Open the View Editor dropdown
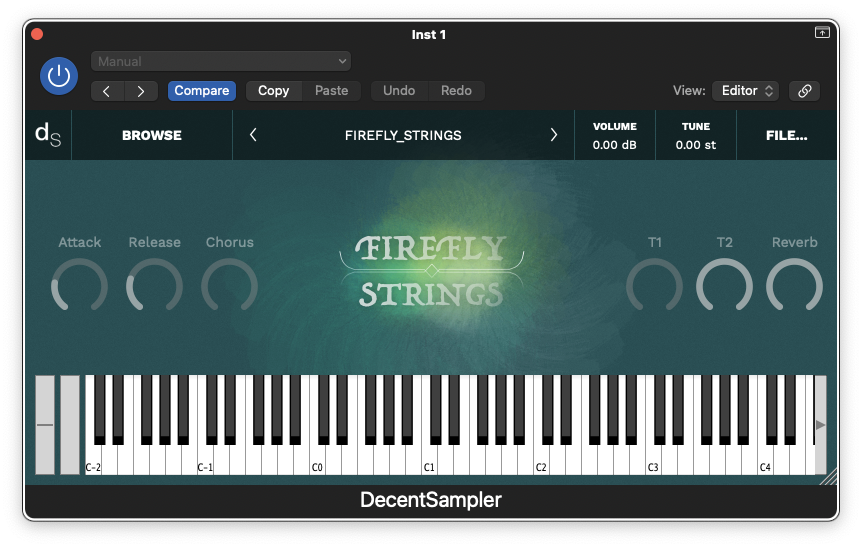Screen dimensions: 862x548 [745, 91]
